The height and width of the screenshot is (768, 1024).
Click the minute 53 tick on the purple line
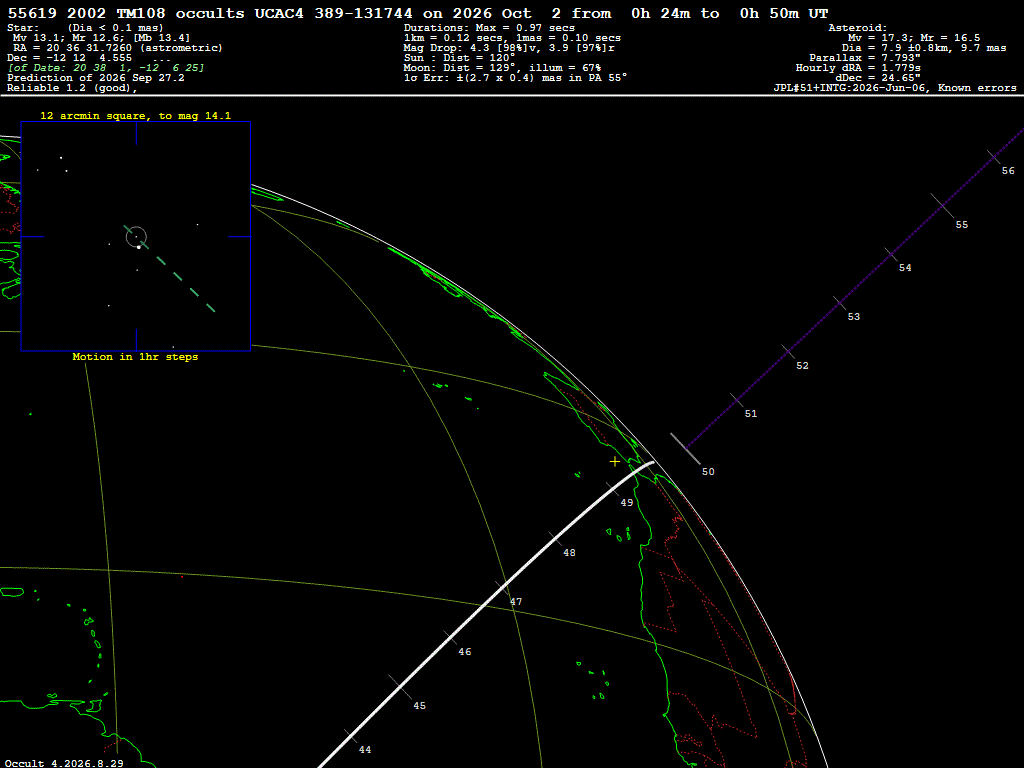(x=840, y=303)
